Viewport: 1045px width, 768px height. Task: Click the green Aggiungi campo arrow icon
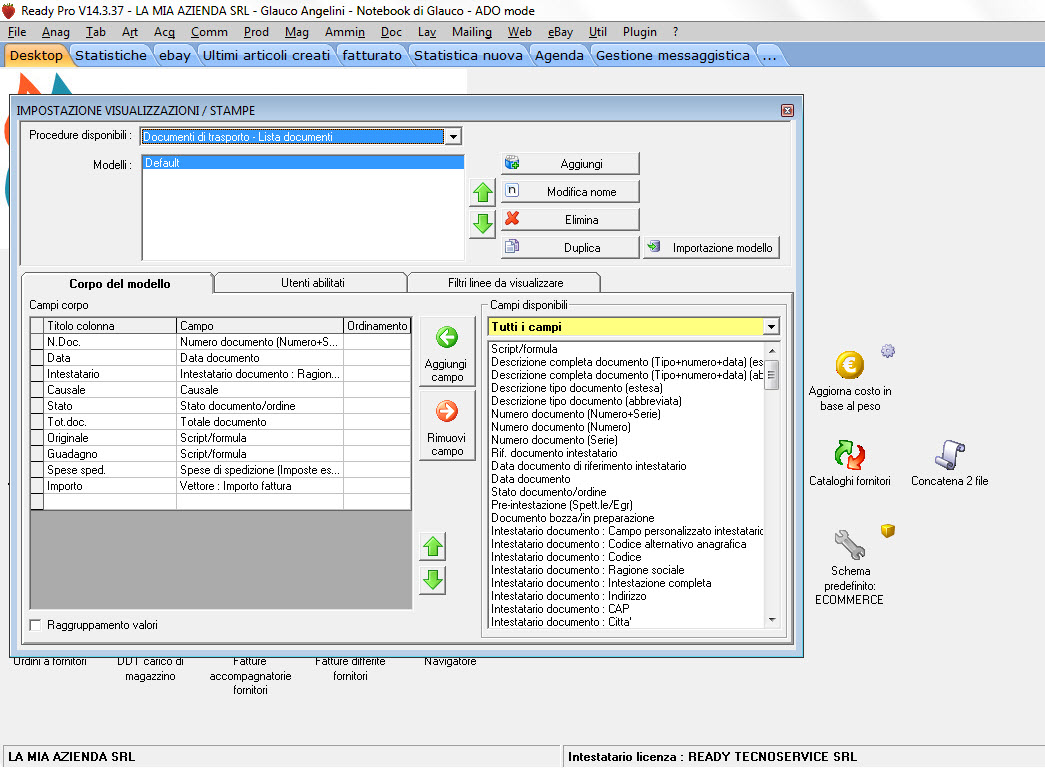(x=447, y=338)
